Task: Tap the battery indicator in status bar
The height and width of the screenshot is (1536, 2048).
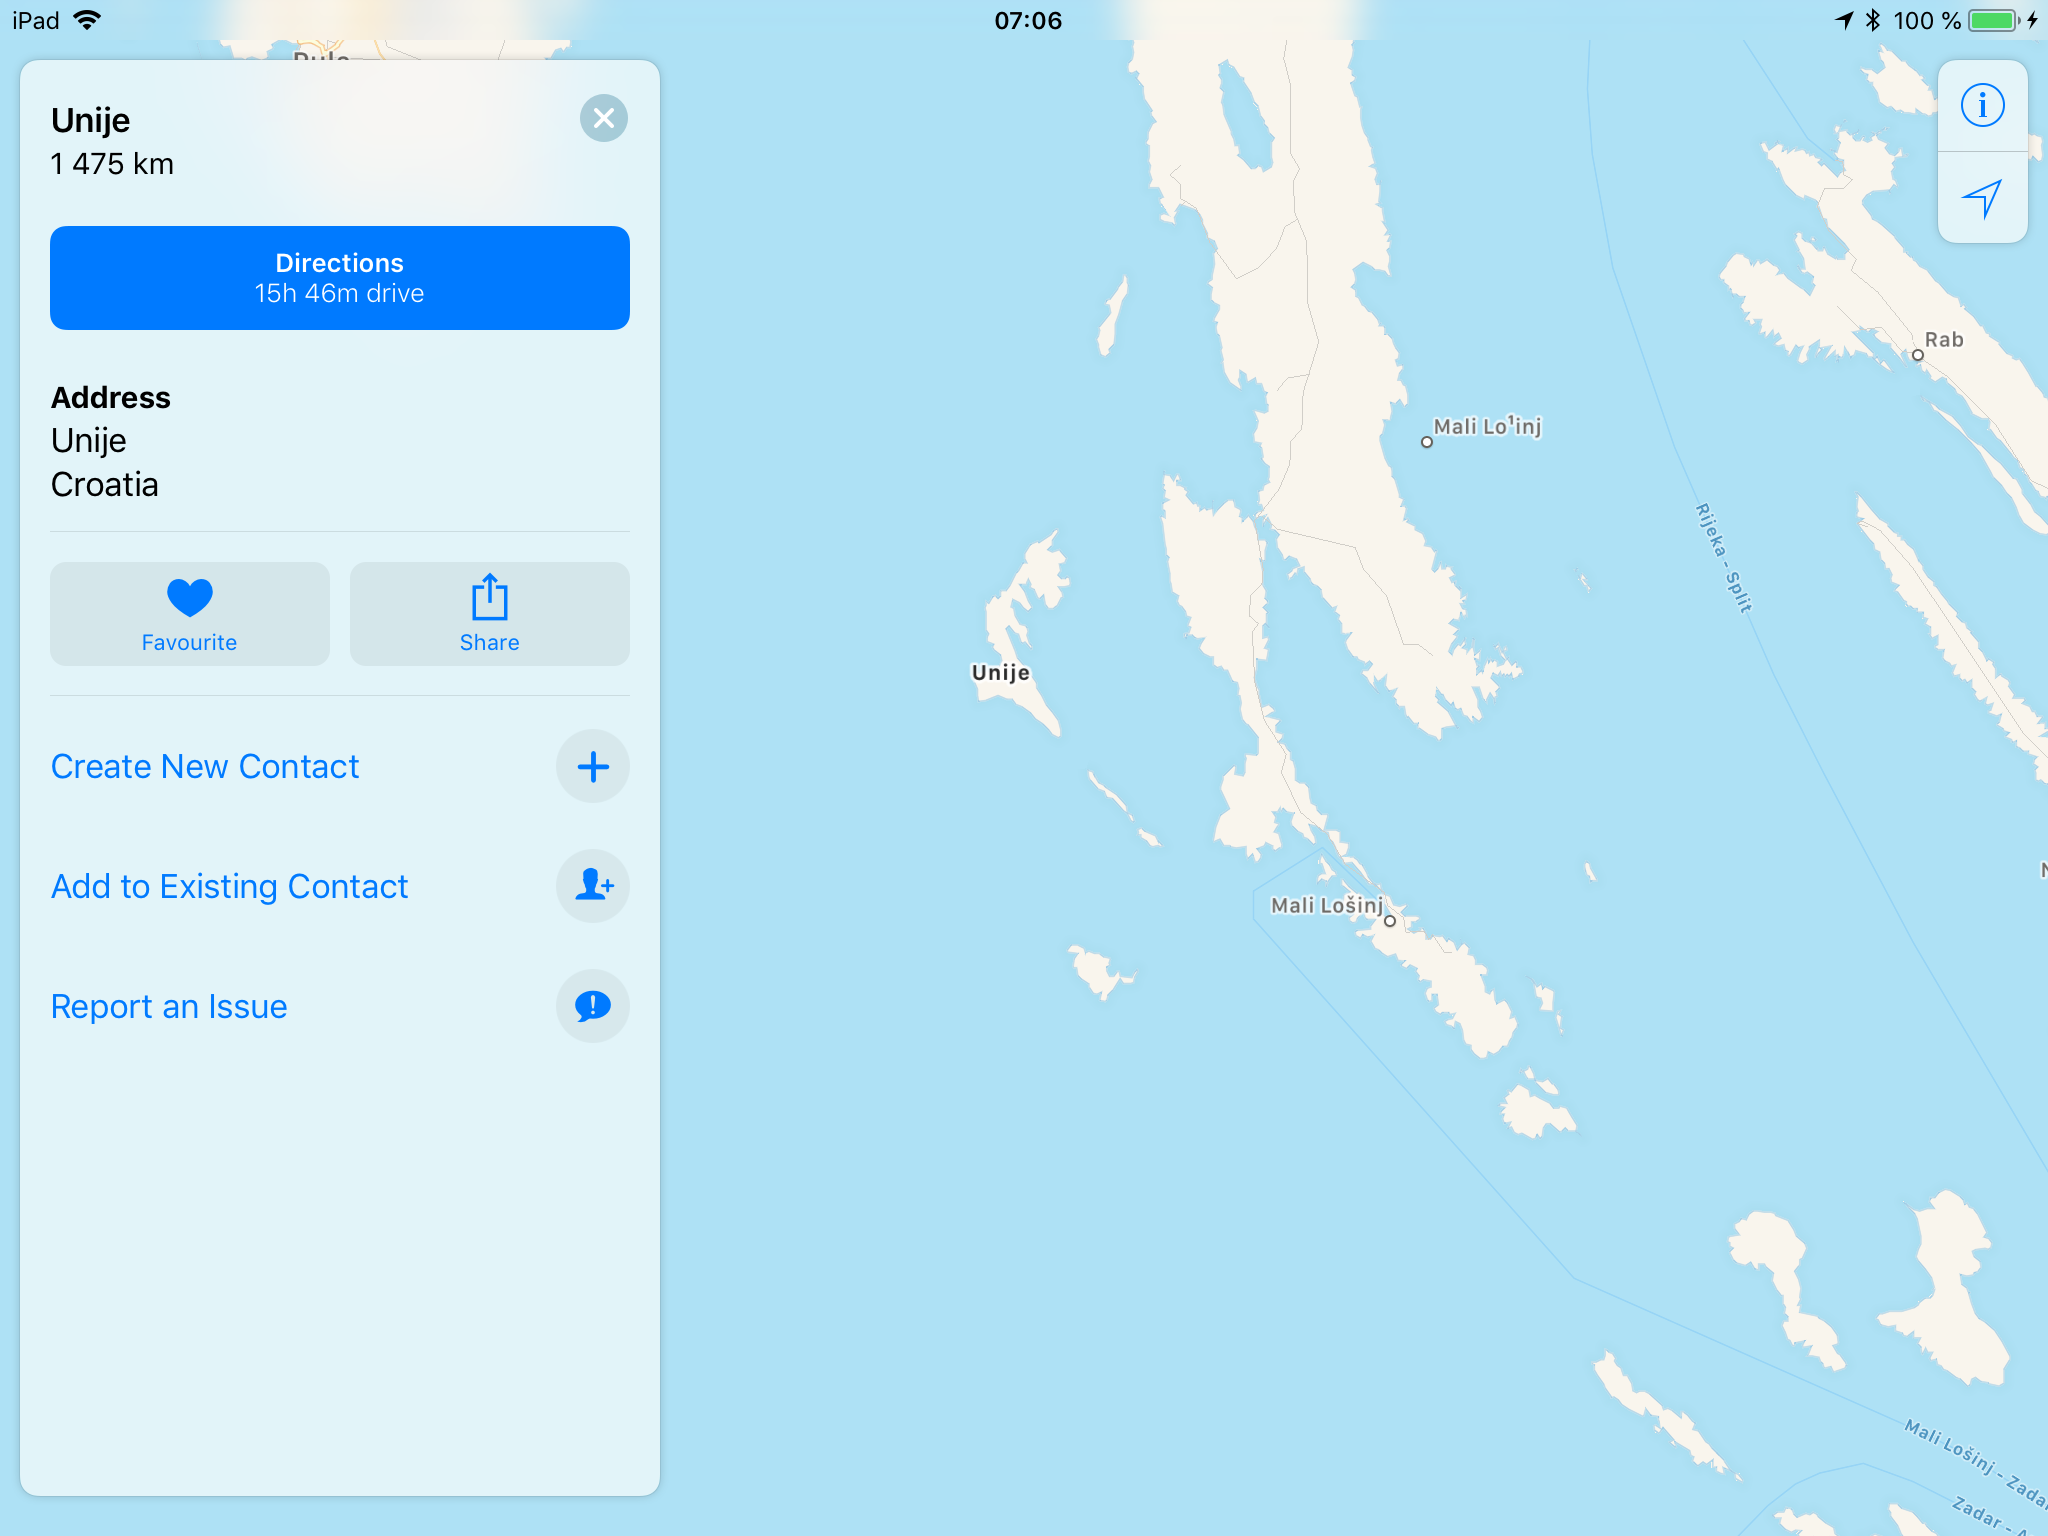Action: [x=1994, y=20]
